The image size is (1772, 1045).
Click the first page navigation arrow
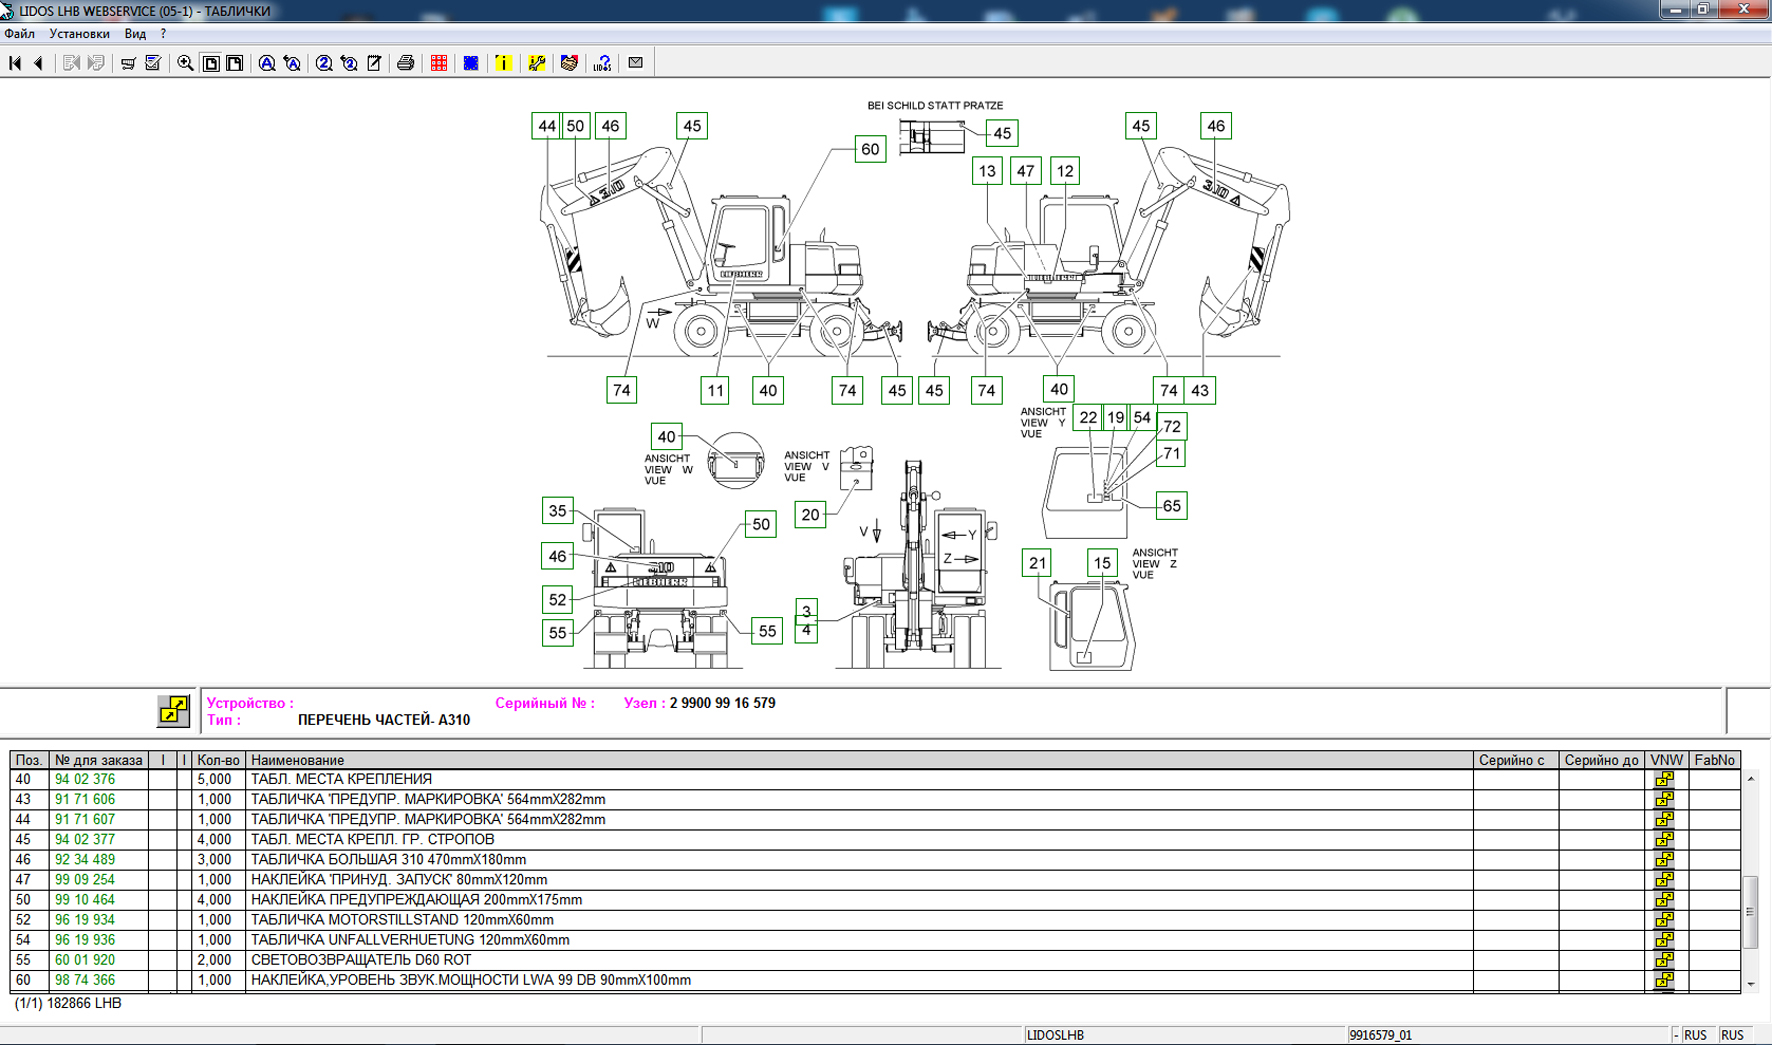(x=15, y=63)
